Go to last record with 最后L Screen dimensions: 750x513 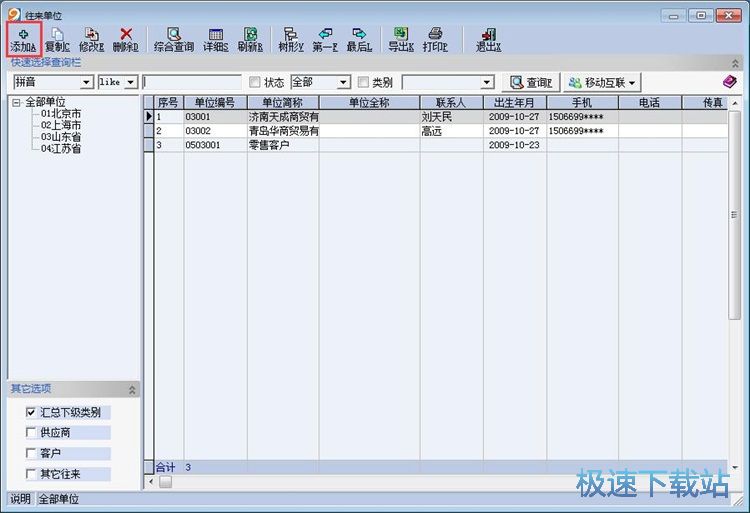[359, 40]
